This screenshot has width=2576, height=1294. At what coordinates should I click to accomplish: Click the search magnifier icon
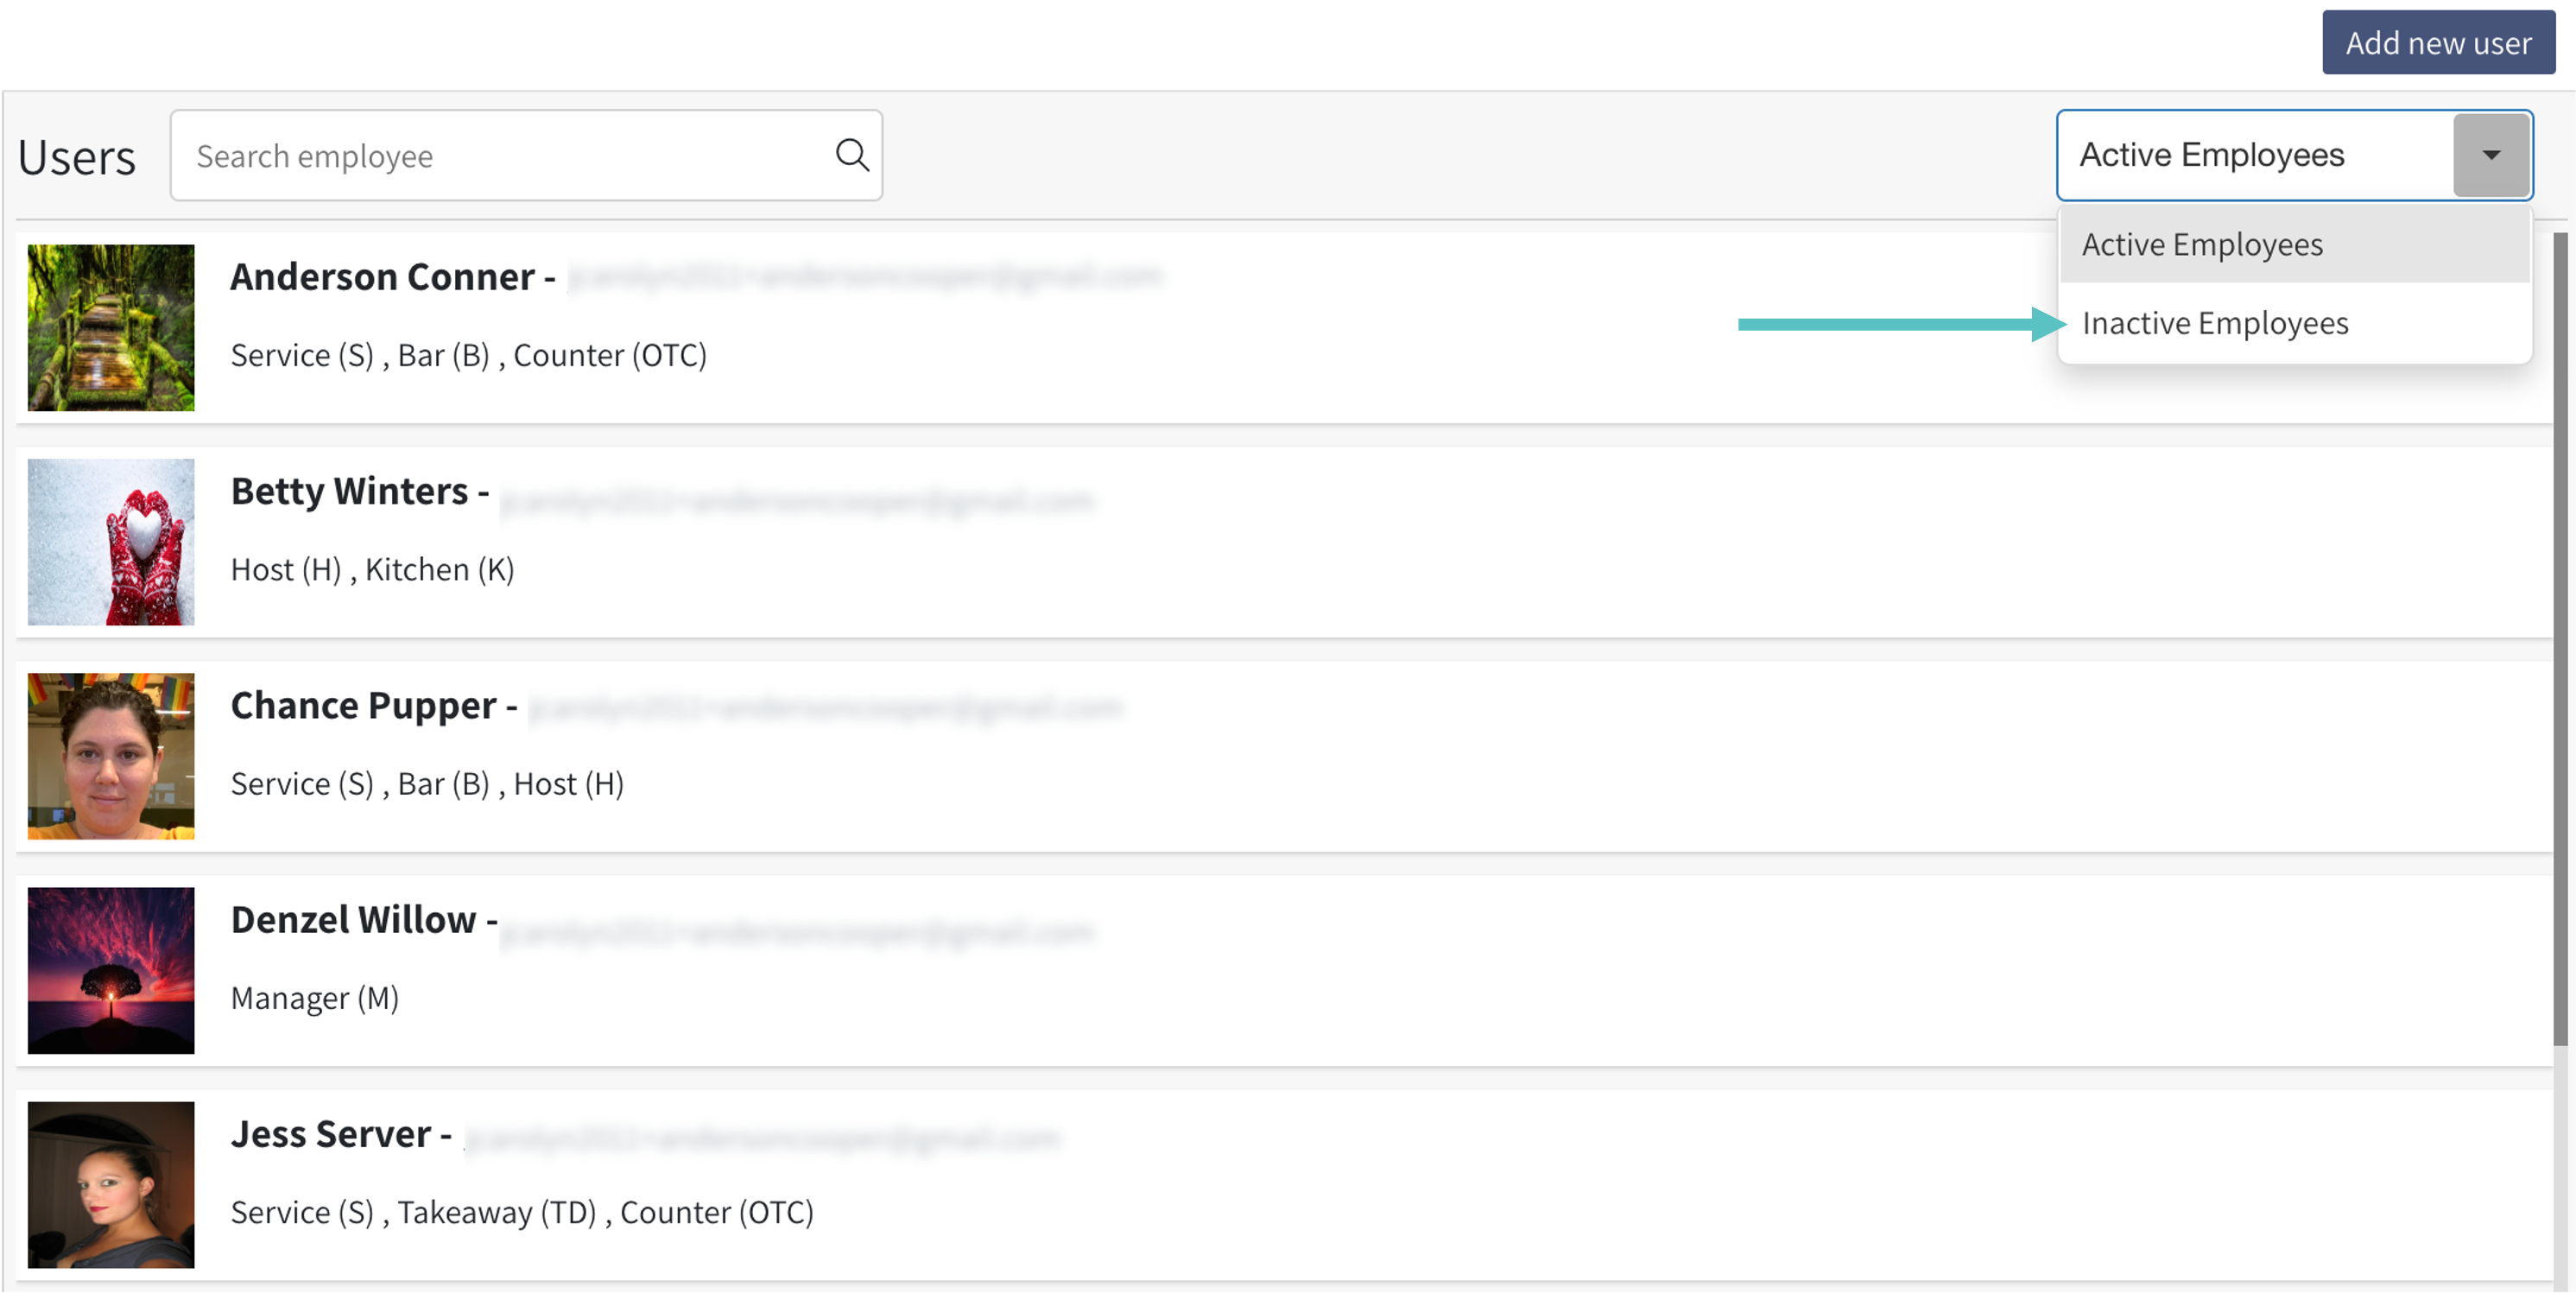[852, 155]
